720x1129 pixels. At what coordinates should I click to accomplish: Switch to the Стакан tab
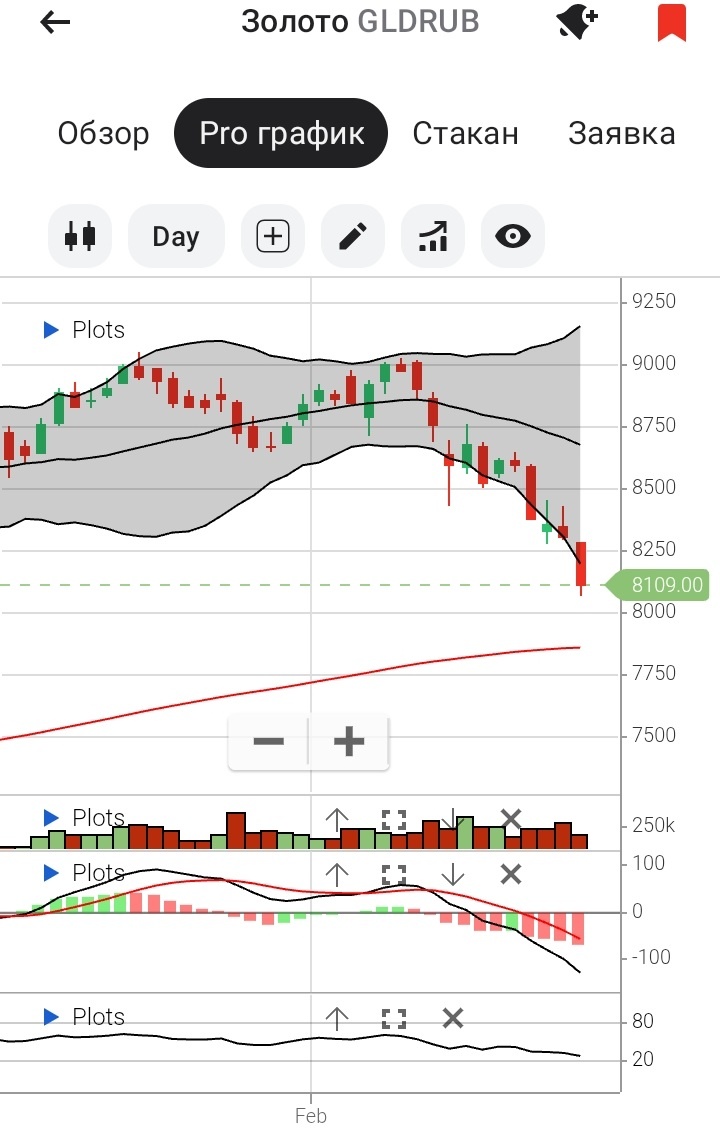click(466, 134)
